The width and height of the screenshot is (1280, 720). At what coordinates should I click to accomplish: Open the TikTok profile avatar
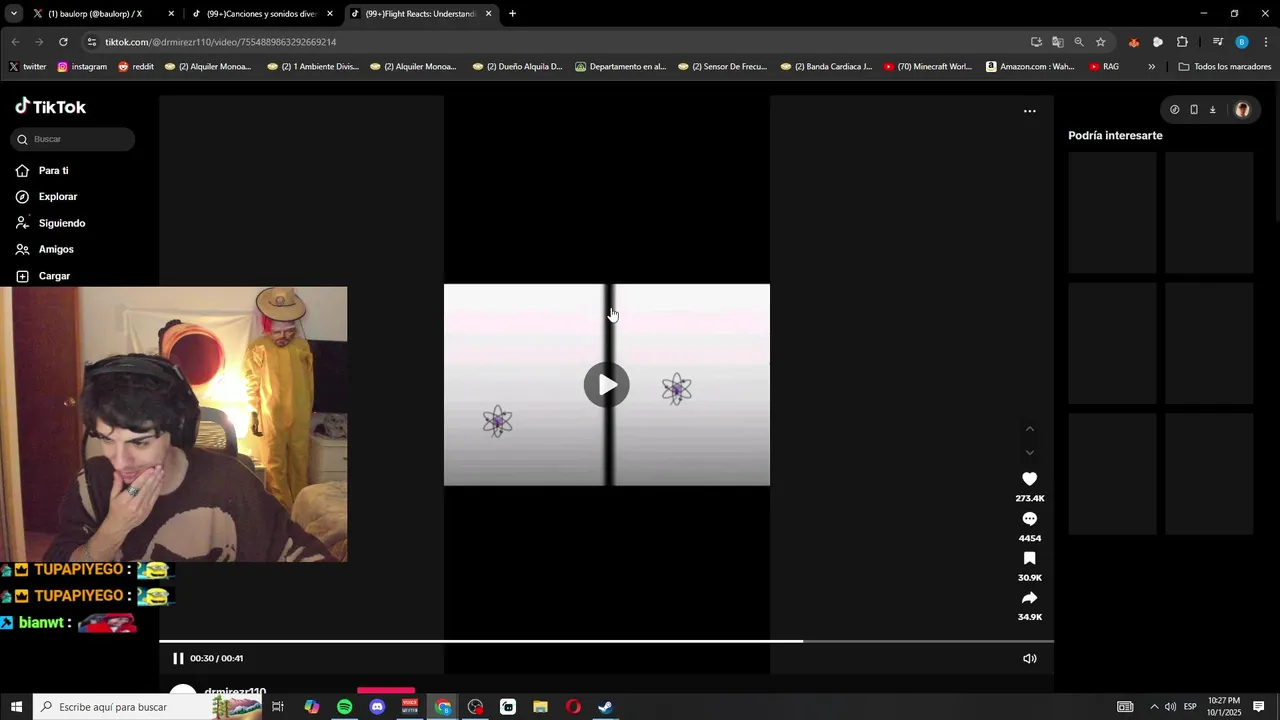(1242, 110)
